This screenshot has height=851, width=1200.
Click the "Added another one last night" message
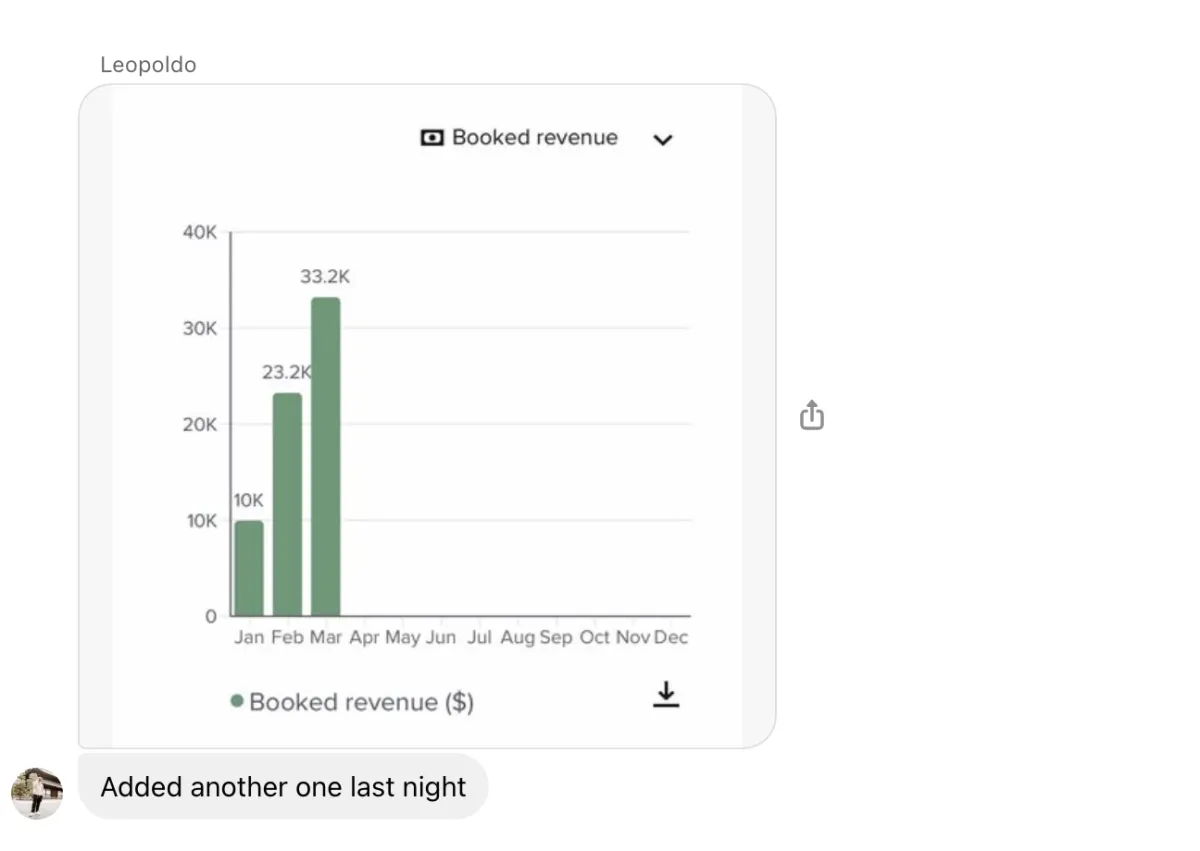[x=283, y=787]
